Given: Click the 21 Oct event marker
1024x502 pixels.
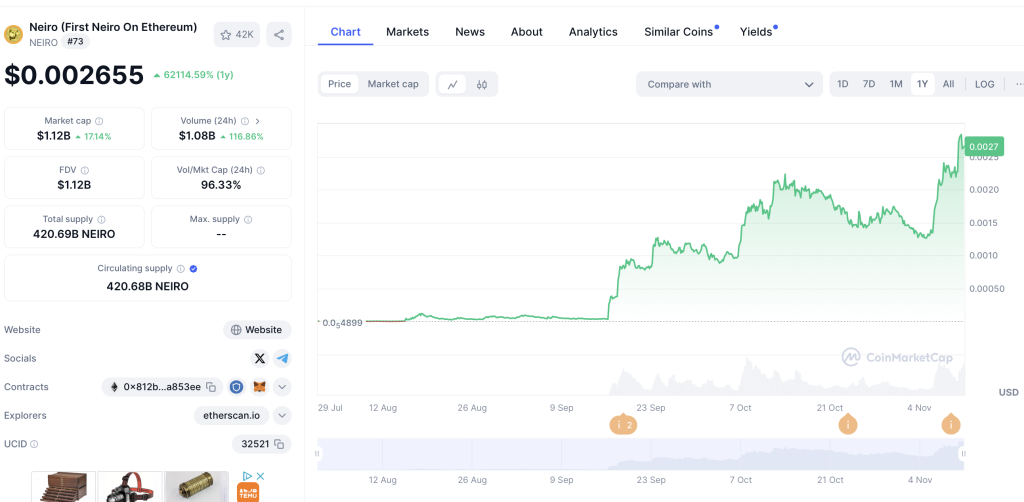Looking at the screenshot, I should pos(848,425).
